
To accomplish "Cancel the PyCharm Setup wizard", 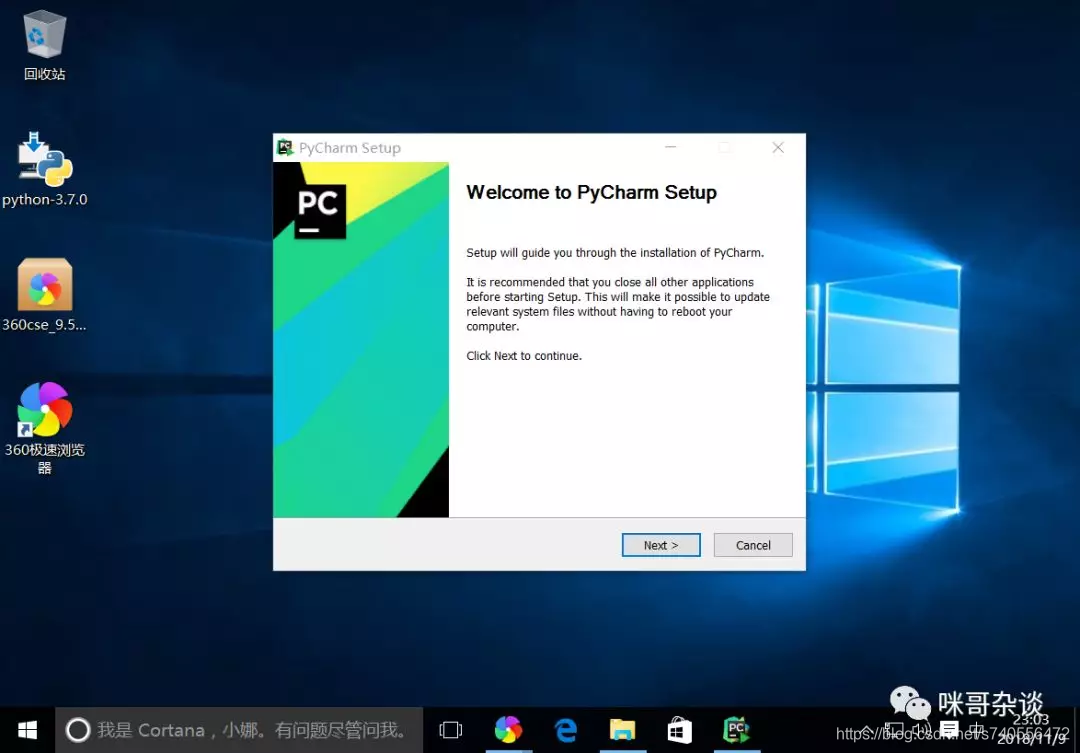I will point(753,545).
